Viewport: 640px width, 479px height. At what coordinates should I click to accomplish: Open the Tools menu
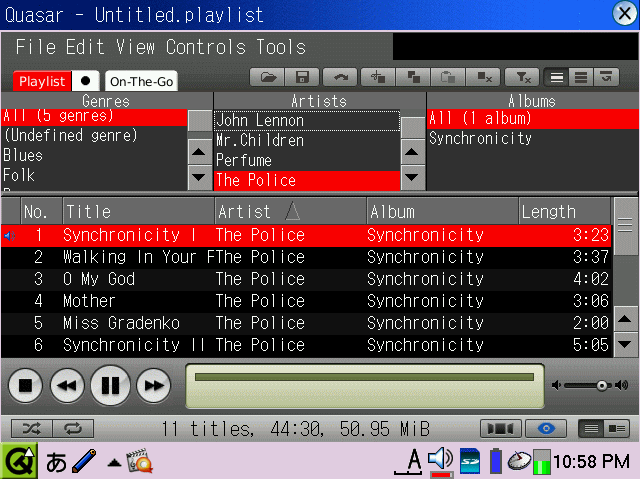click(281, 47)
